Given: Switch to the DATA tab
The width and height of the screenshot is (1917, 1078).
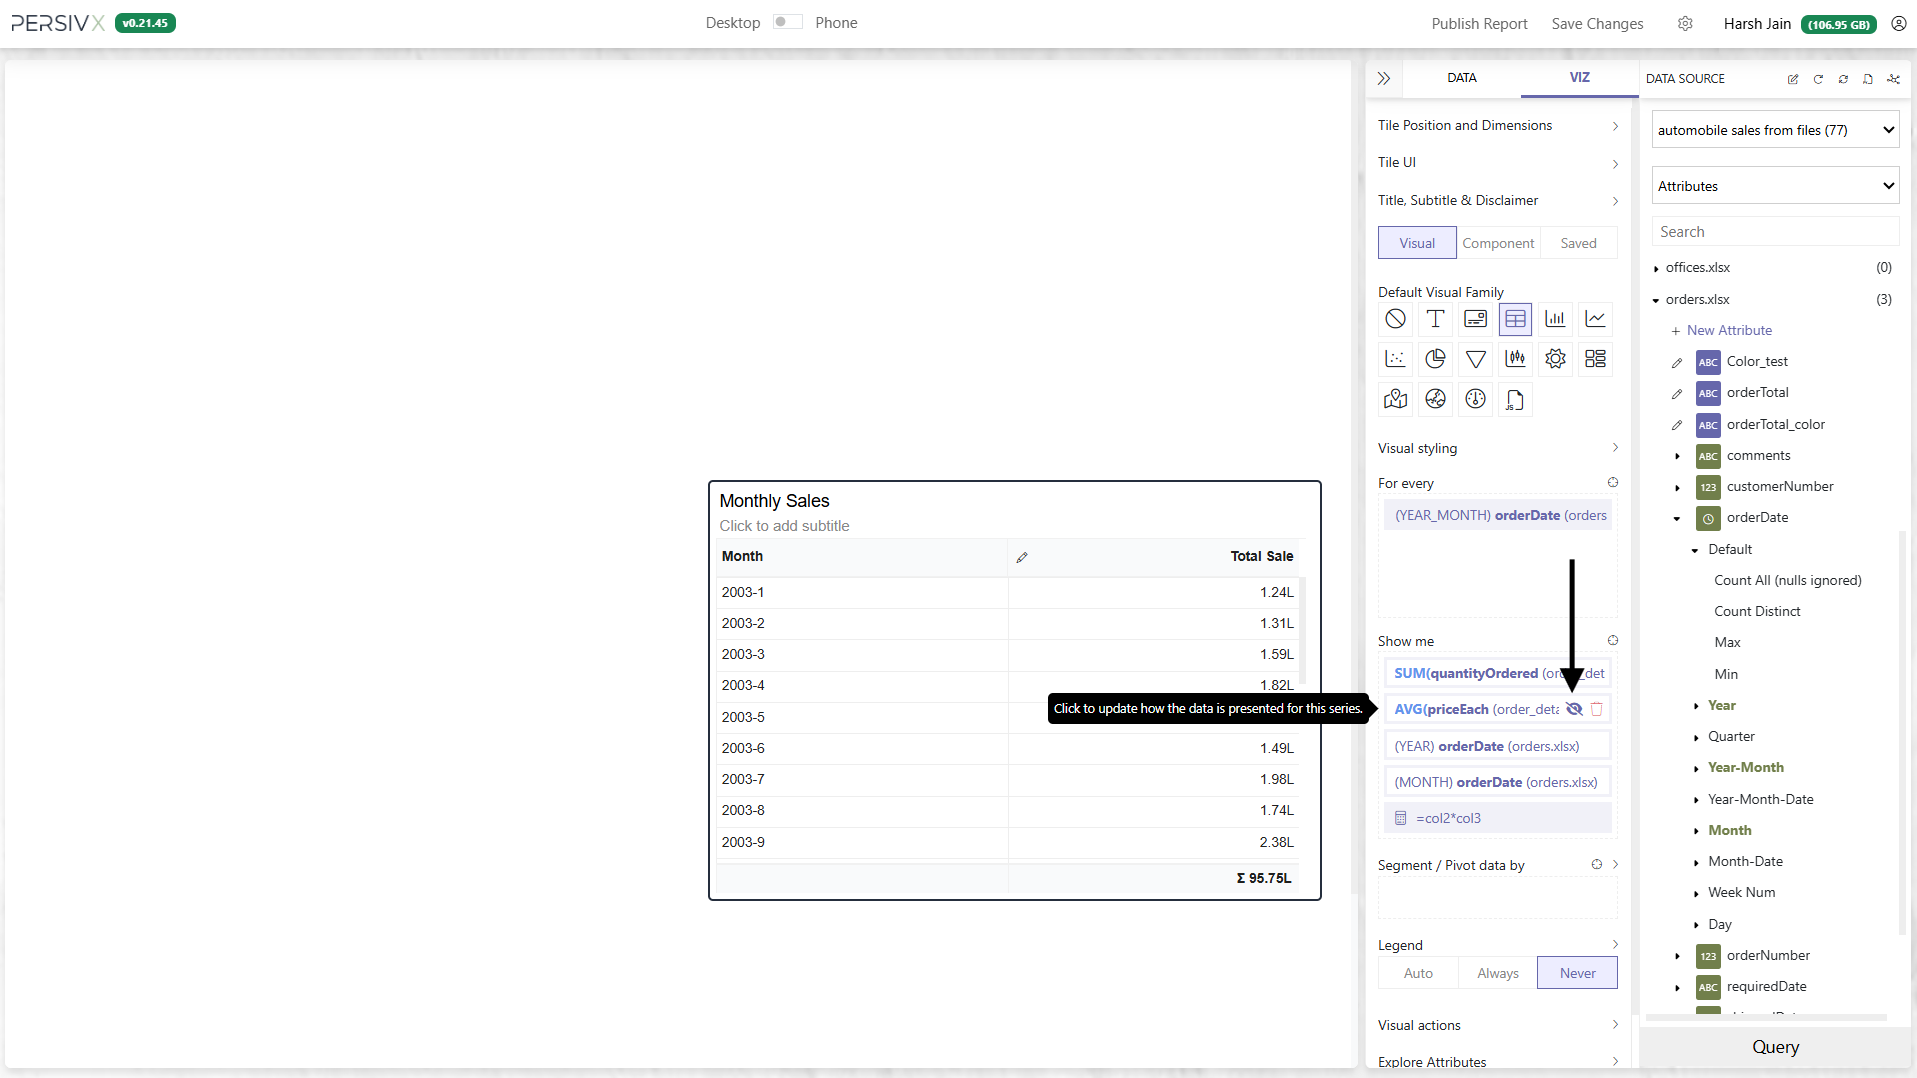Looking at the screenshot, I should pyautogui.click(x=1461, y=77).
